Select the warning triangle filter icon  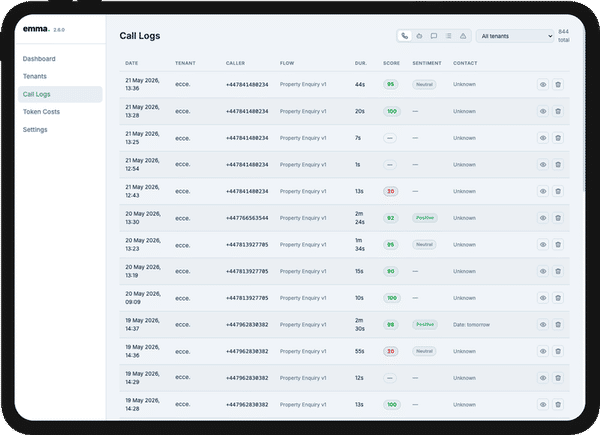[x=463, y=36]
